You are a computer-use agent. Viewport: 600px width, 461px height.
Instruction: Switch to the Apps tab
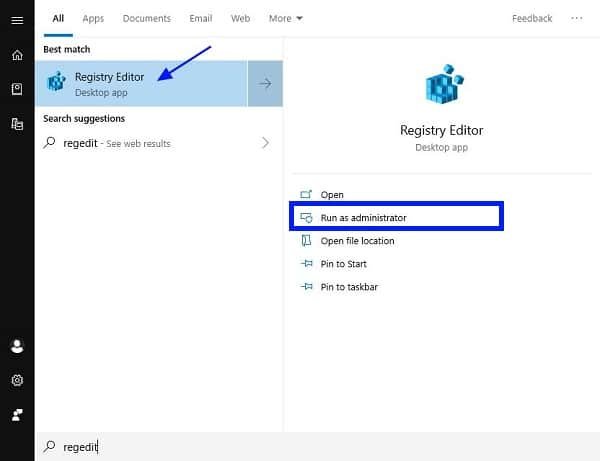click(x=93, y=18)
